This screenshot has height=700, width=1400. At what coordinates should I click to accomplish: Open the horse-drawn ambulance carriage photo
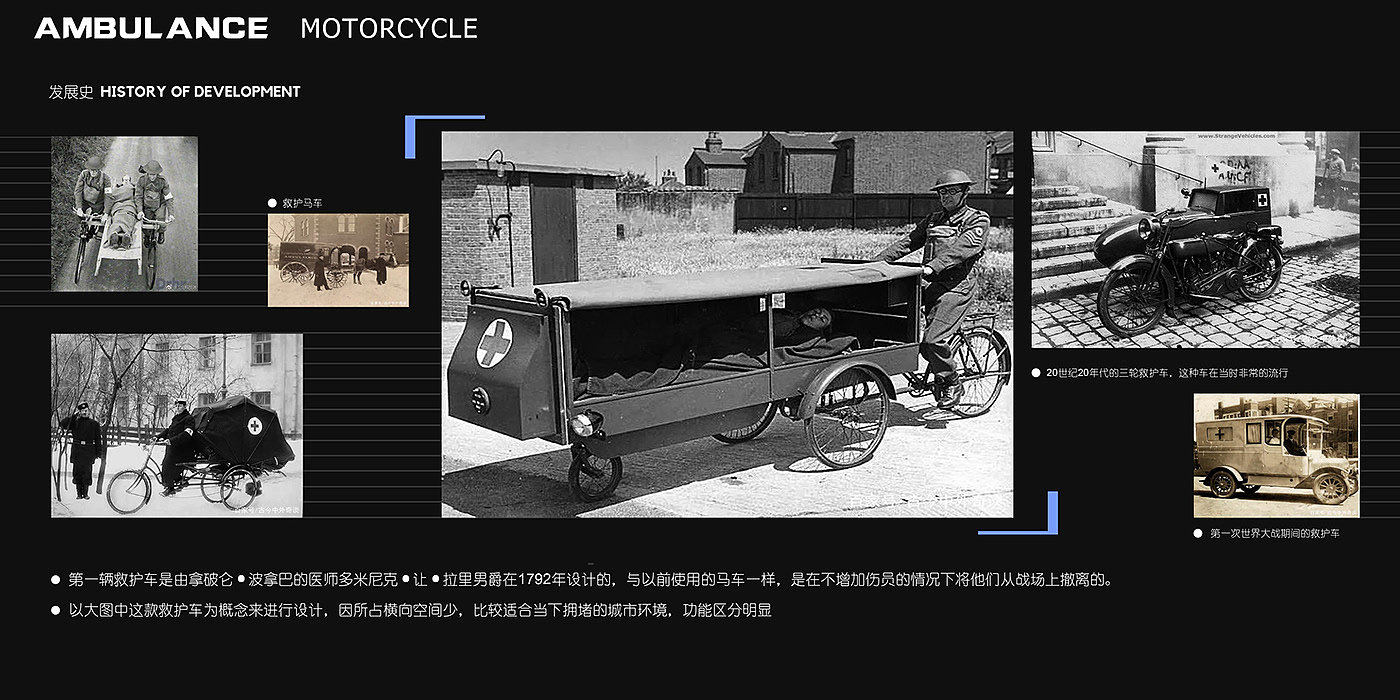coord(338,260)
